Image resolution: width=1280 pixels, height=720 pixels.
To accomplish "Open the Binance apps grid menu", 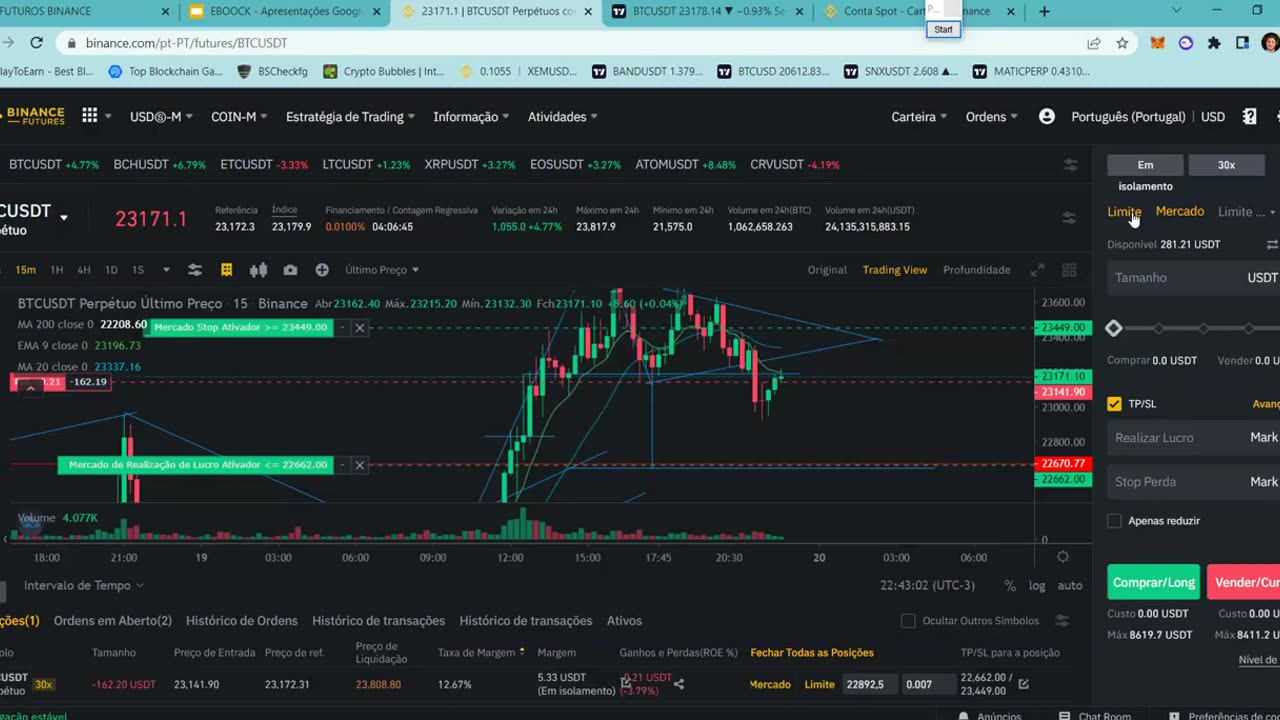I will [90, 116].
